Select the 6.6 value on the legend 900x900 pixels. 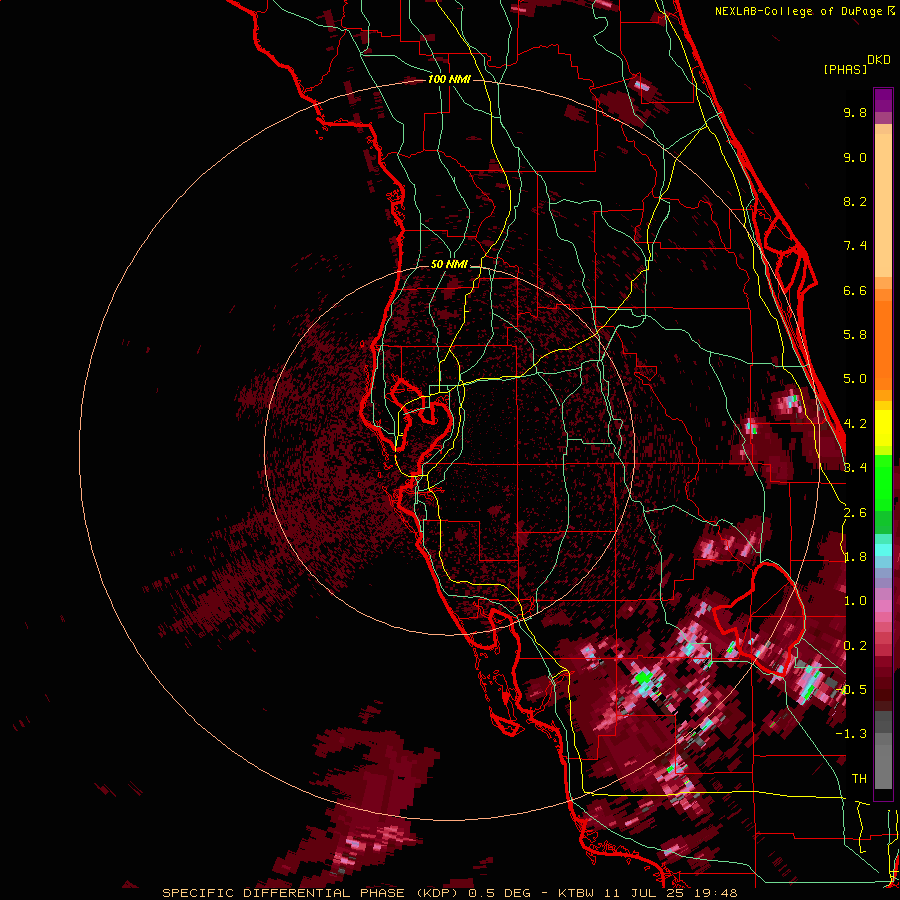(855, 291)
